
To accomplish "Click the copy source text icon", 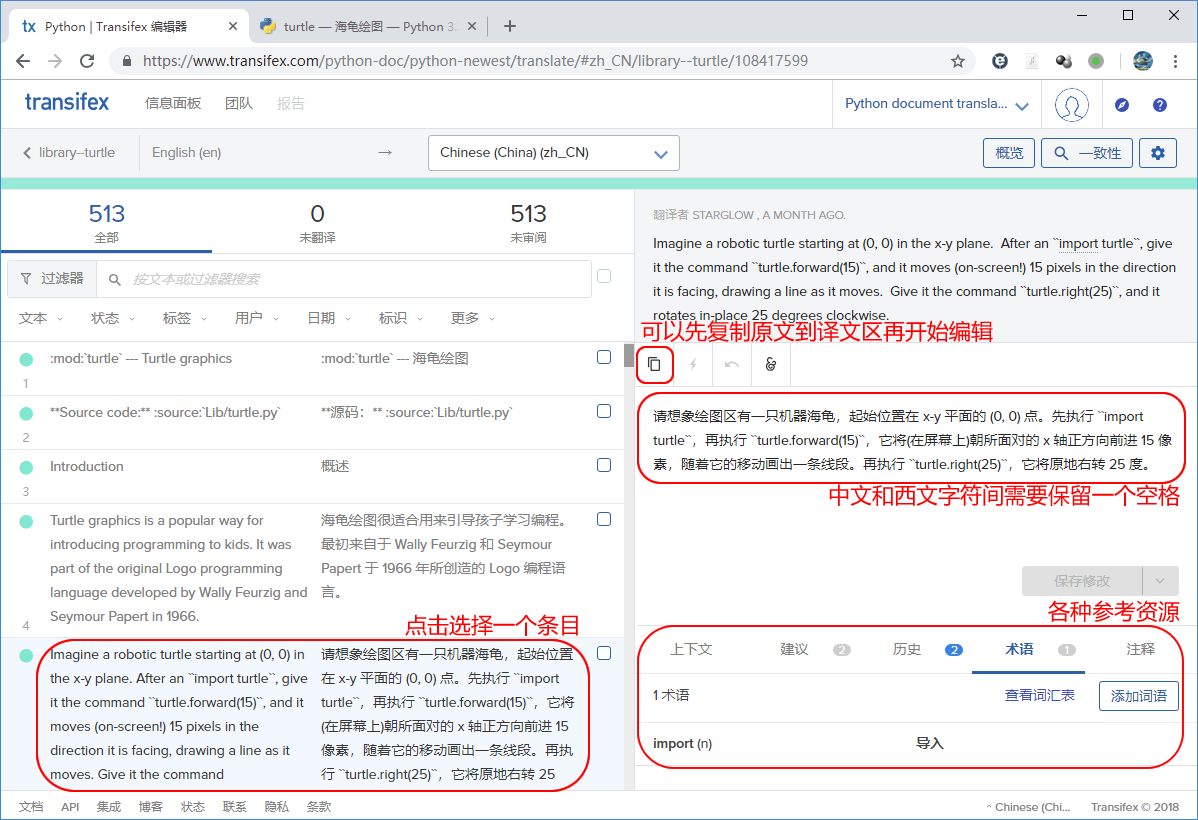I will point(654,365).
